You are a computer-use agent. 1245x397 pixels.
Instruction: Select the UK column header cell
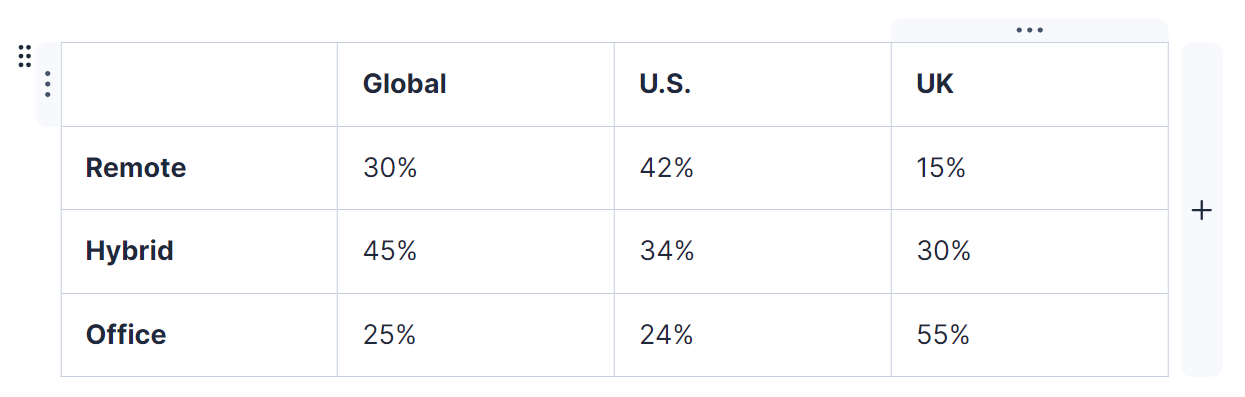pyautogui.click(x=1030, y=84)
